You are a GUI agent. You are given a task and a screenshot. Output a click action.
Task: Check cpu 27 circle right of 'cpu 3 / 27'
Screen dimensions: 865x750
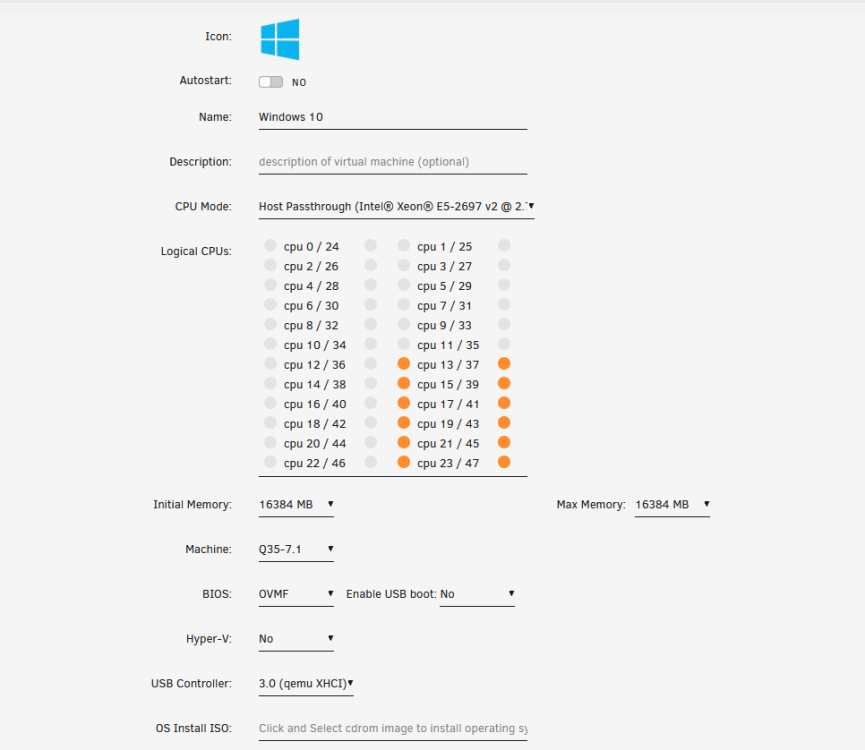(x=504, y=265)
